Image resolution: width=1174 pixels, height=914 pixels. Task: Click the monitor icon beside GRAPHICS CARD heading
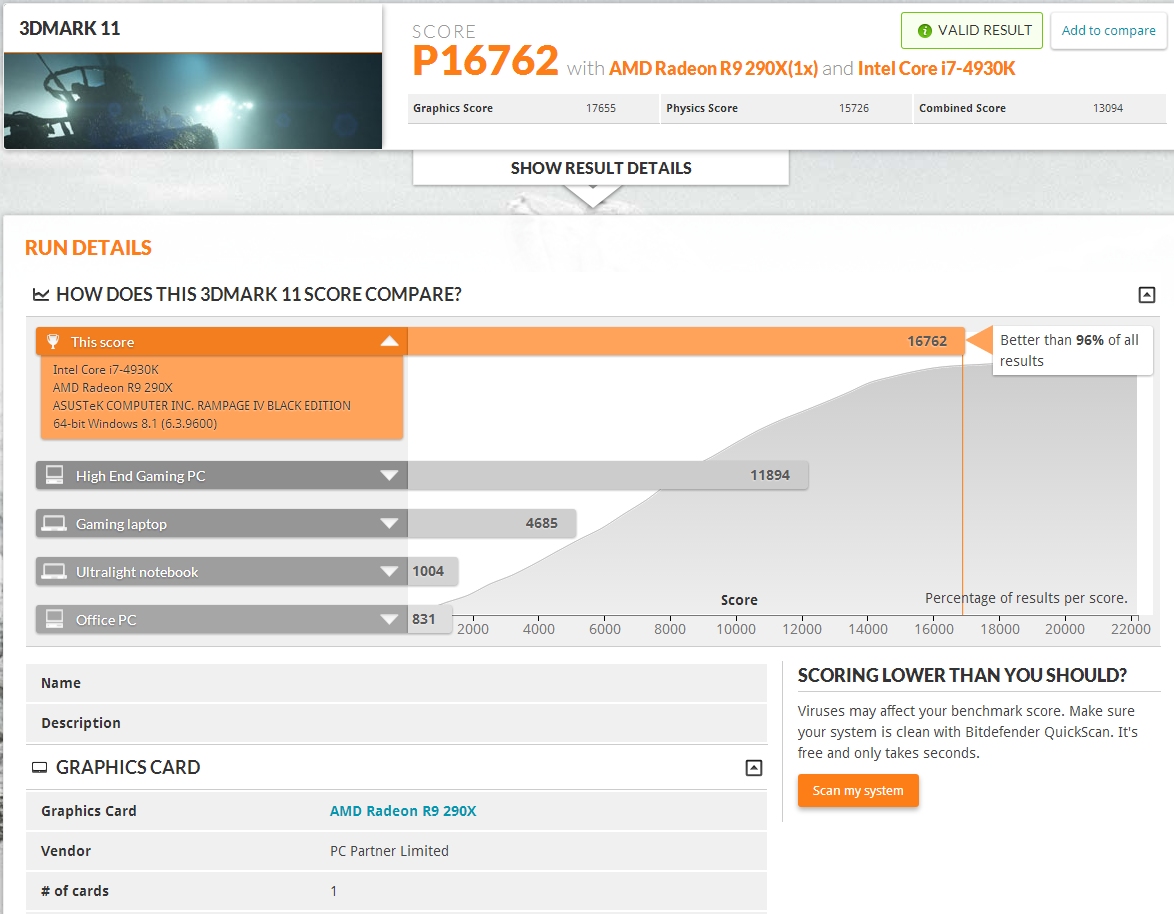tap(40, 767)
